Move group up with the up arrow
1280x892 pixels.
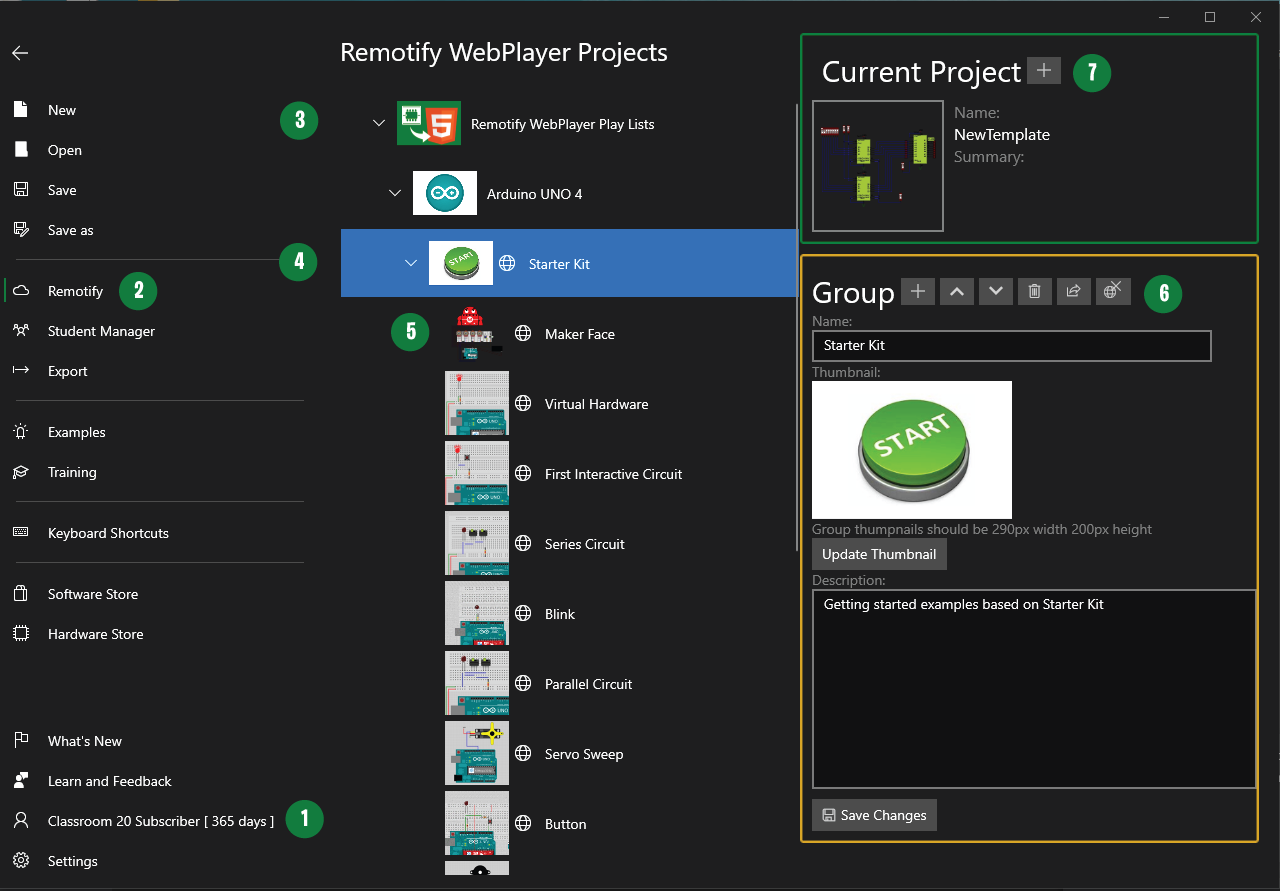tap(956, 291)
